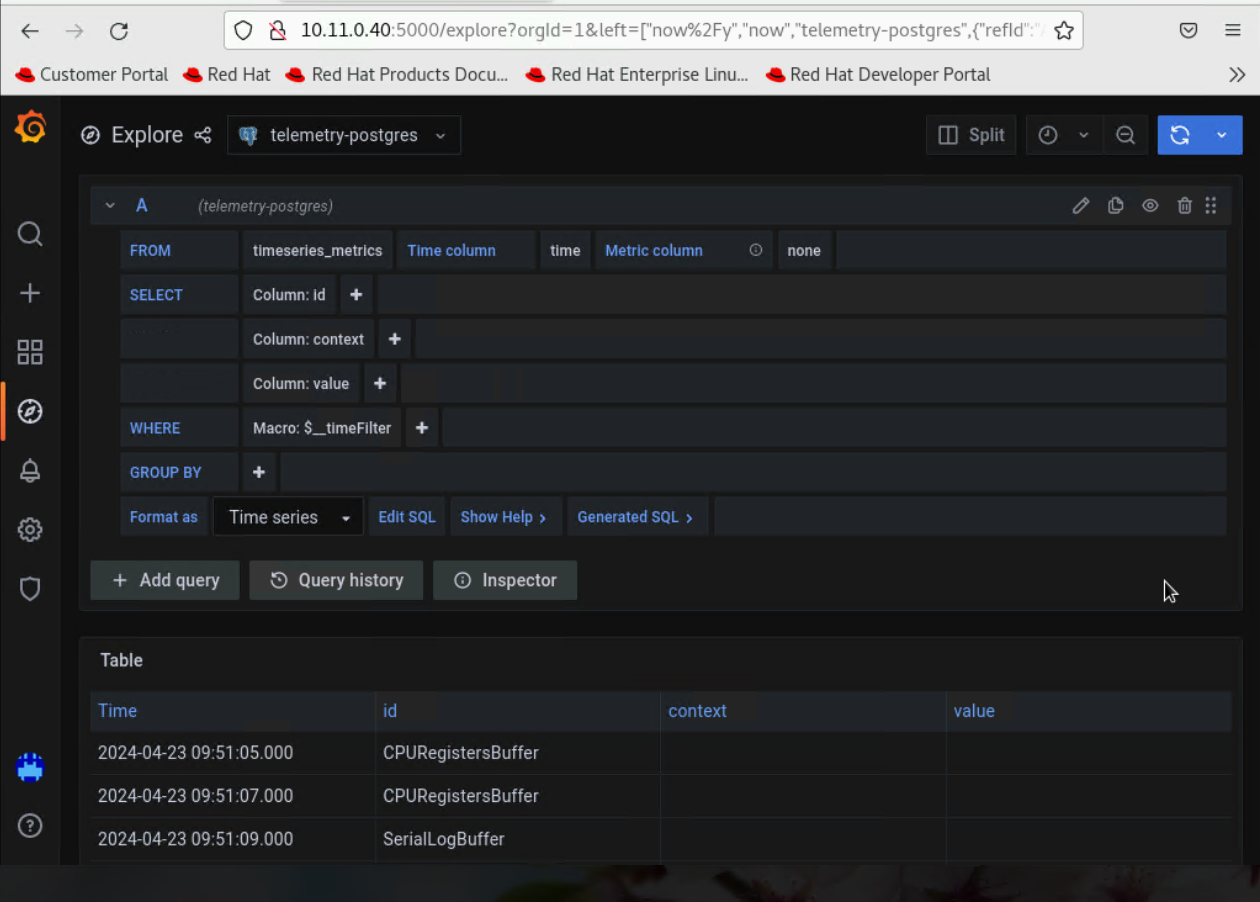Click the Column: id select part
The width and height of the screenshot is (1260, 902).
point(289,295)
